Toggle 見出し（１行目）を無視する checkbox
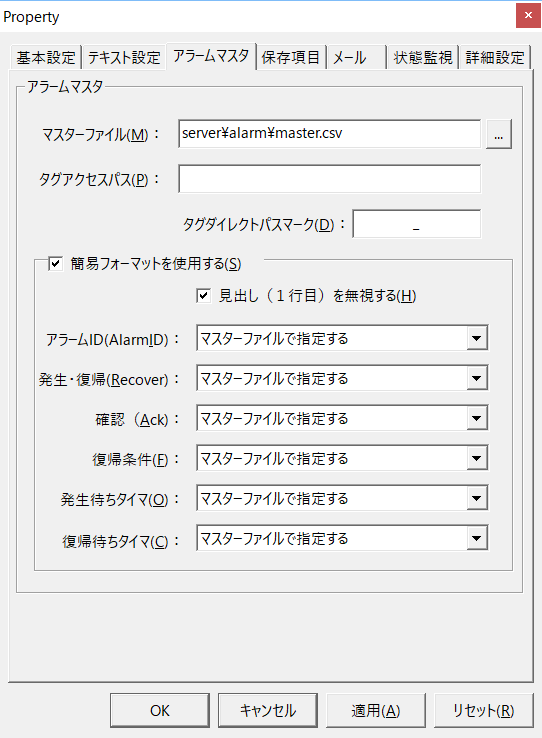 pos(203,296)
